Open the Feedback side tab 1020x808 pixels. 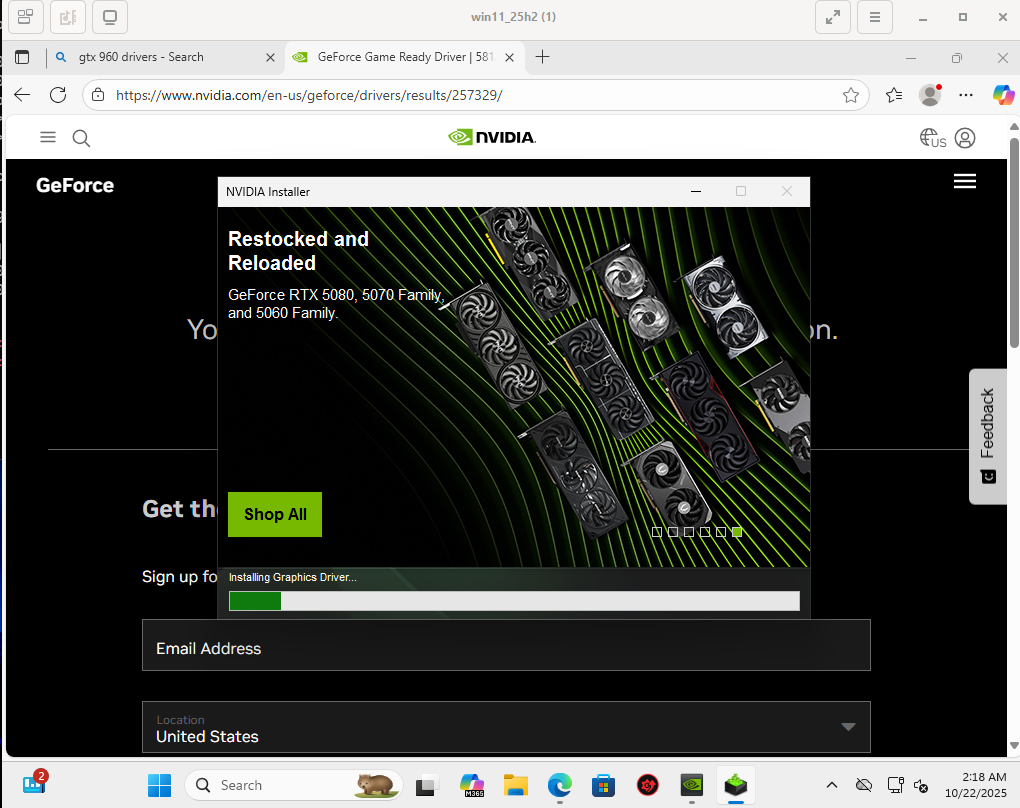988,436
